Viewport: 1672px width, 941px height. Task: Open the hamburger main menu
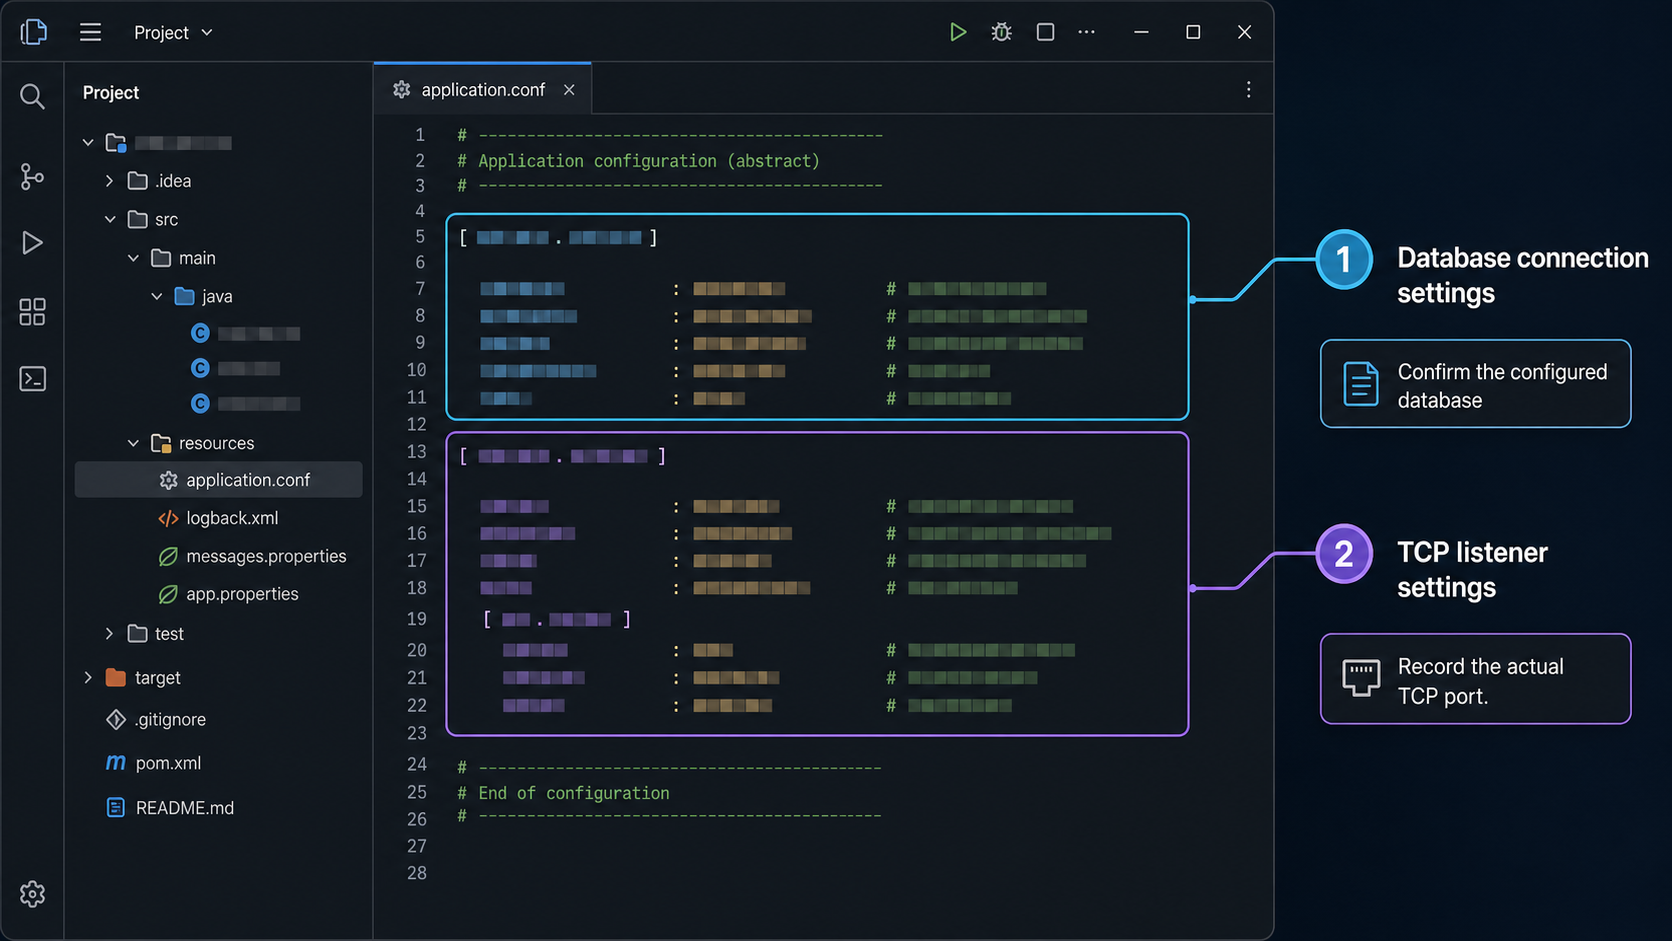point(90,32)
